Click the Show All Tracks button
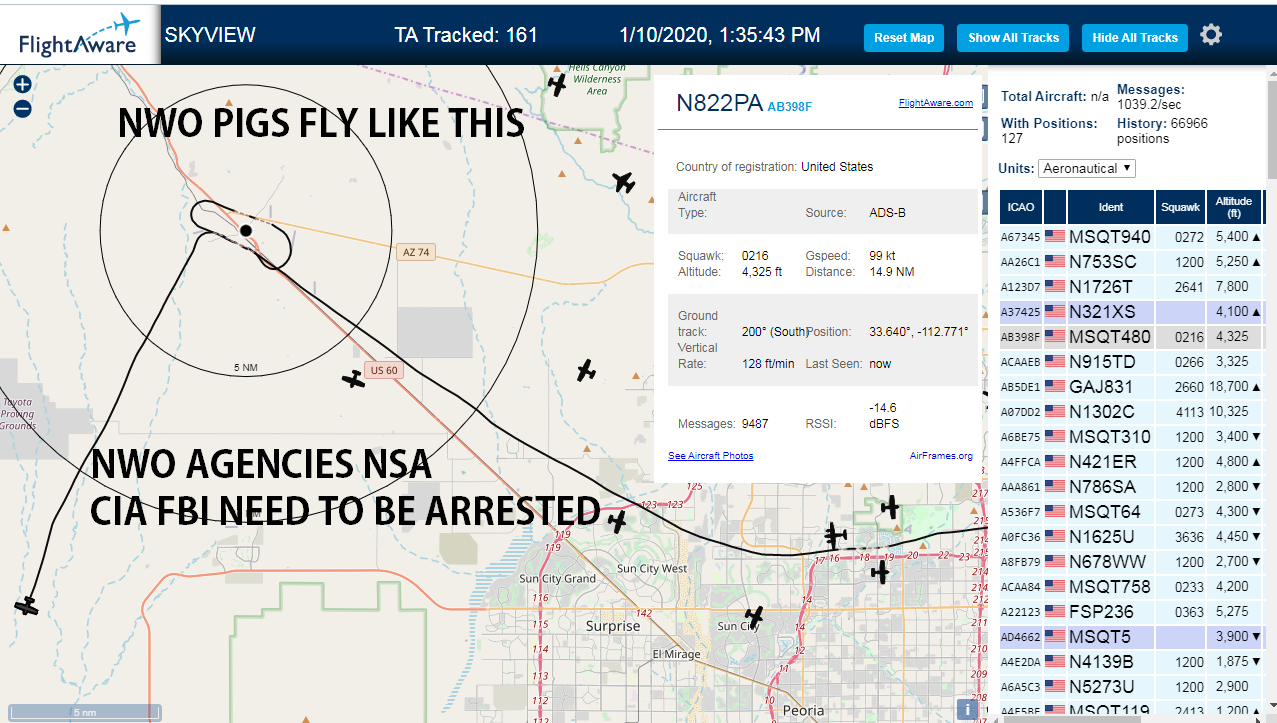Screen dimensions: 1277x723 click(1013, 38)
